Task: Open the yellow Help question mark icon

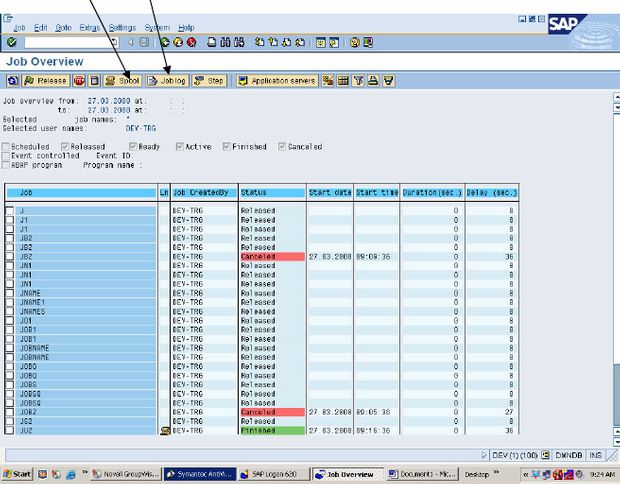Action: (x=355, y=42)
